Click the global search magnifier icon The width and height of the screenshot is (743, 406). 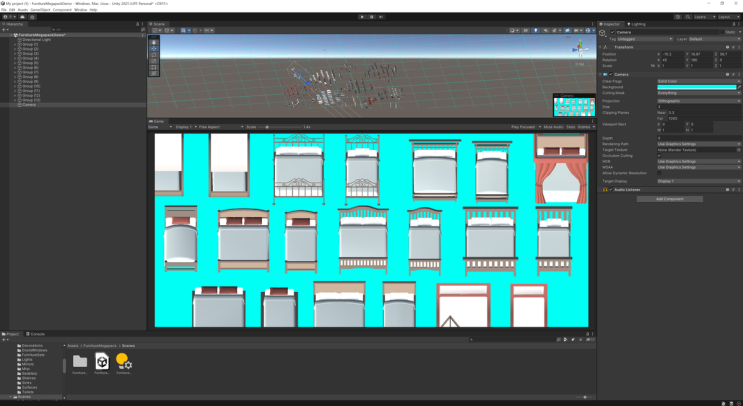(x=688, y=17)
